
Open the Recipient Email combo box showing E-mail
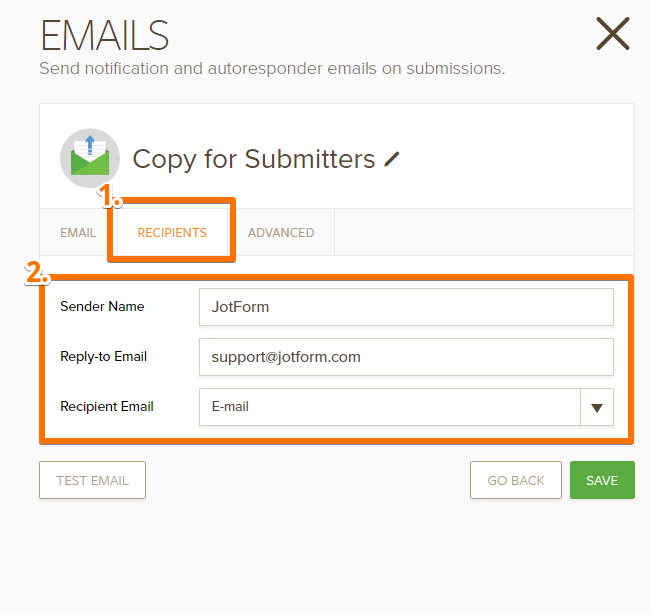(x=389, y=407)
